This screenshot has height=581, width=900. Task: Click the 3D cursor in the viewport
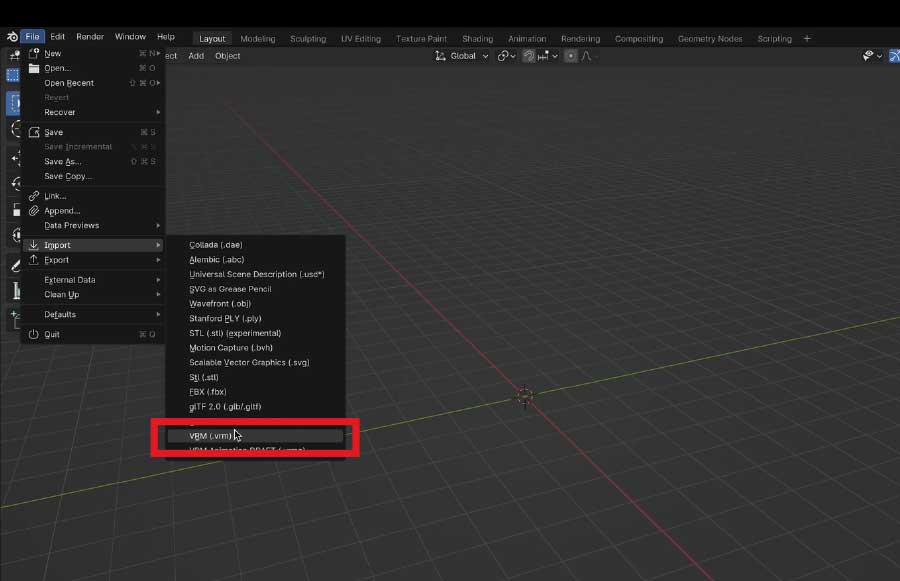click(524, 396)
